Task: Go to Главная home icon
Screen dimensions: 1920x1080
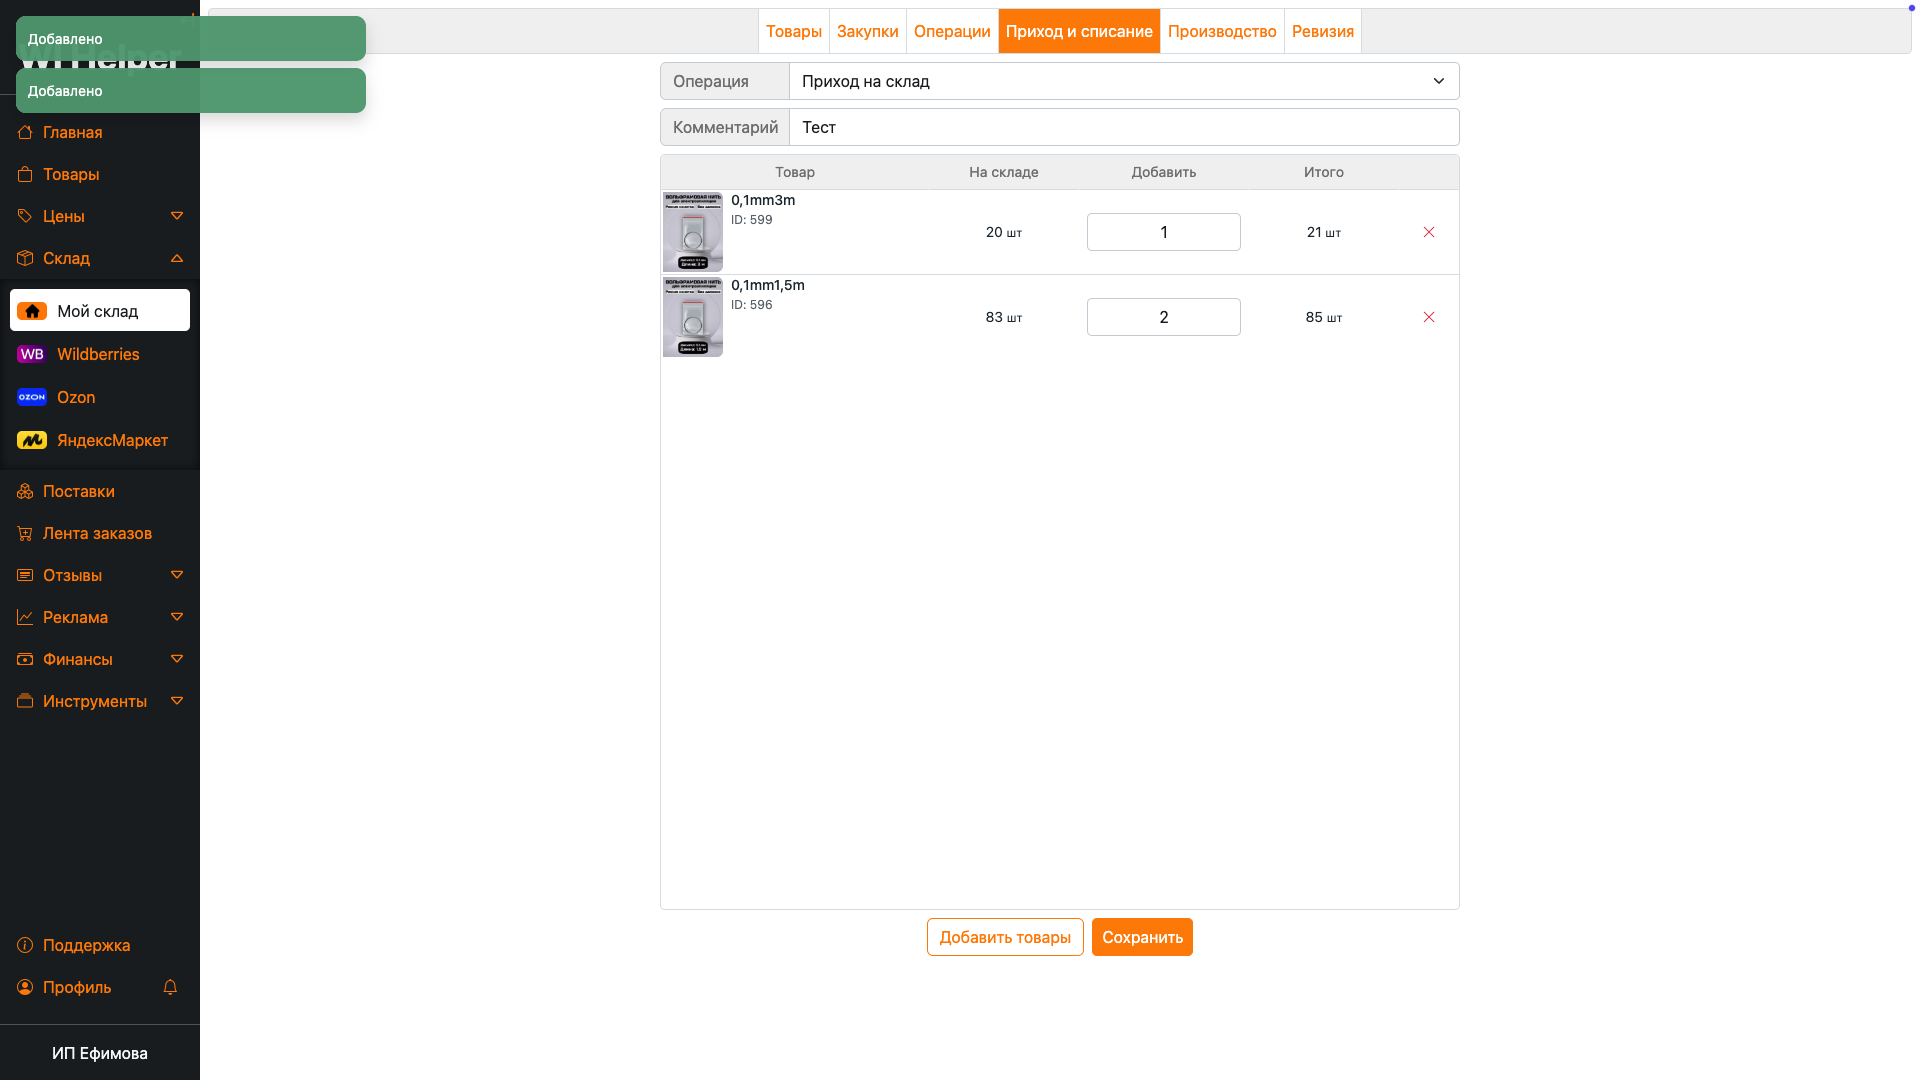Action: (x=25, y=132)
